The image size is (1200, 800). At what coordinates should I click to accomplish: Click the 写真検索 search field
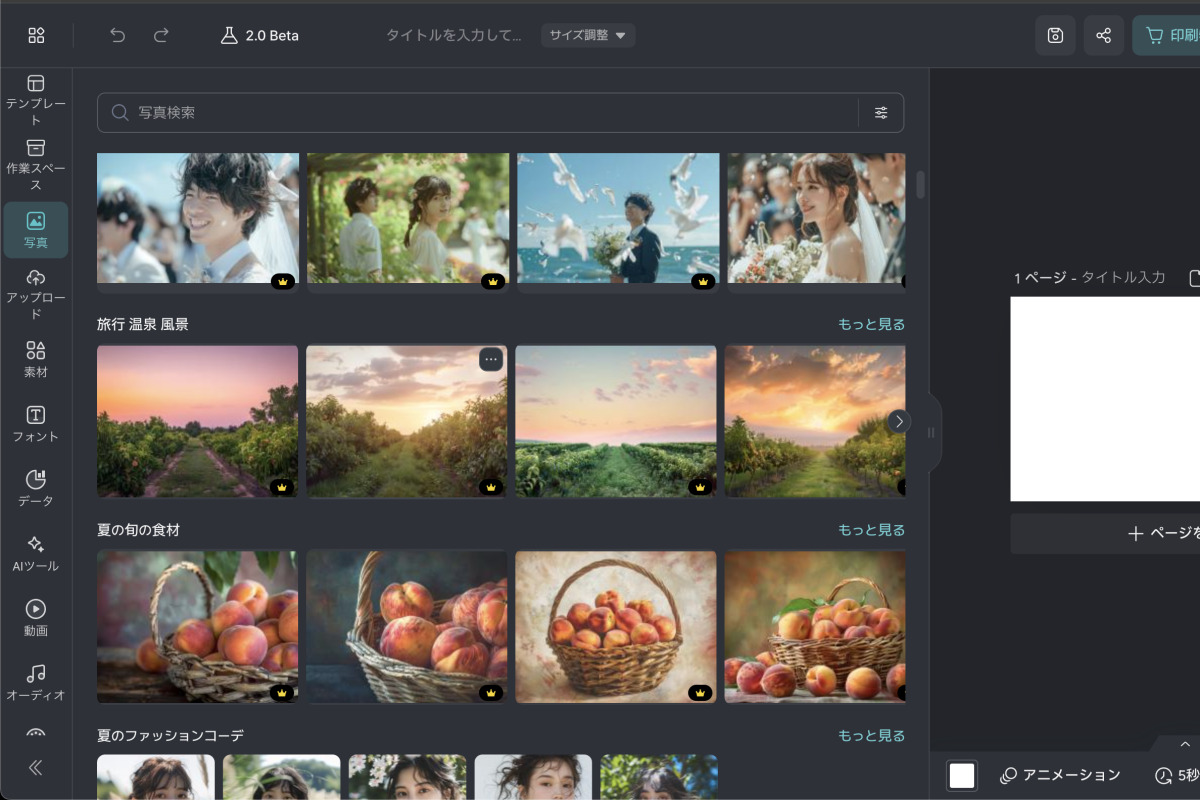tap(480, 113)
